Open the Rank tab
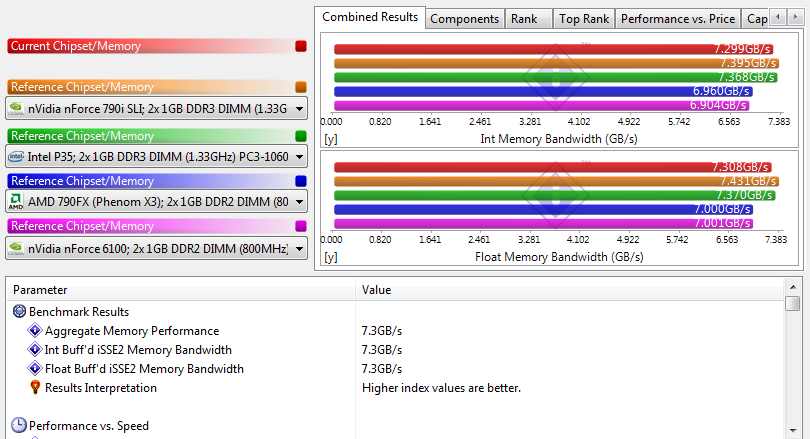 (528, 19)
